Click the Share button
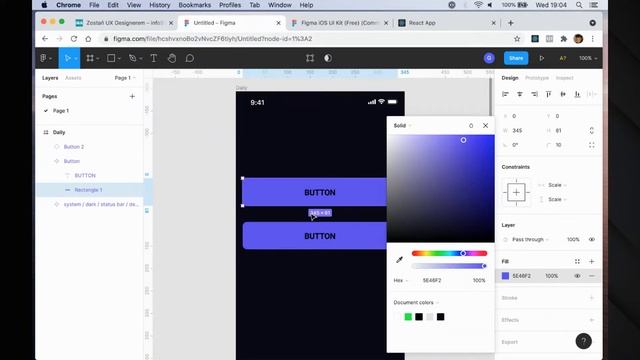 click(x=516, y=58)
